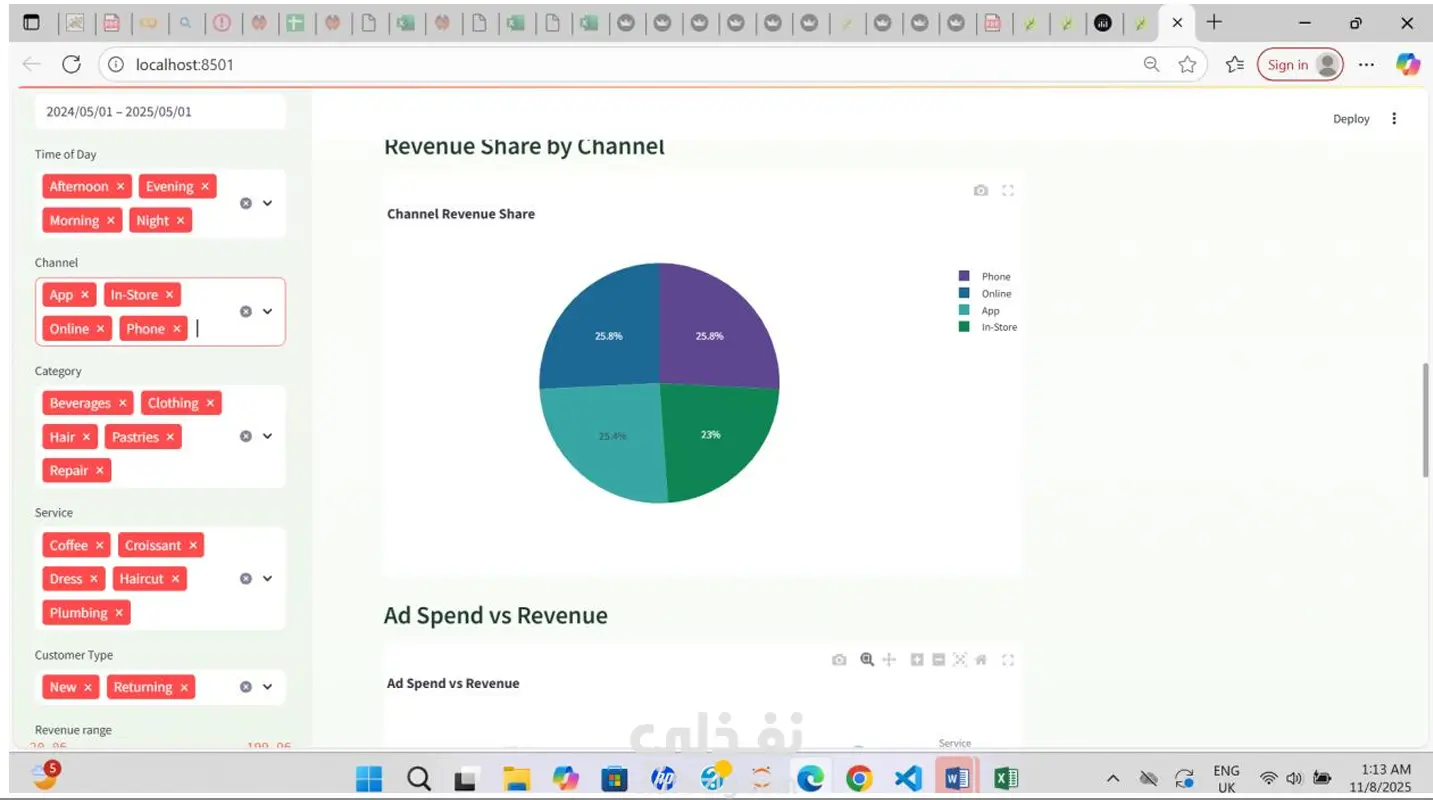1433x800 pixels.
Task: Open Edge tab actions menu
Action: tap(31, 23)
